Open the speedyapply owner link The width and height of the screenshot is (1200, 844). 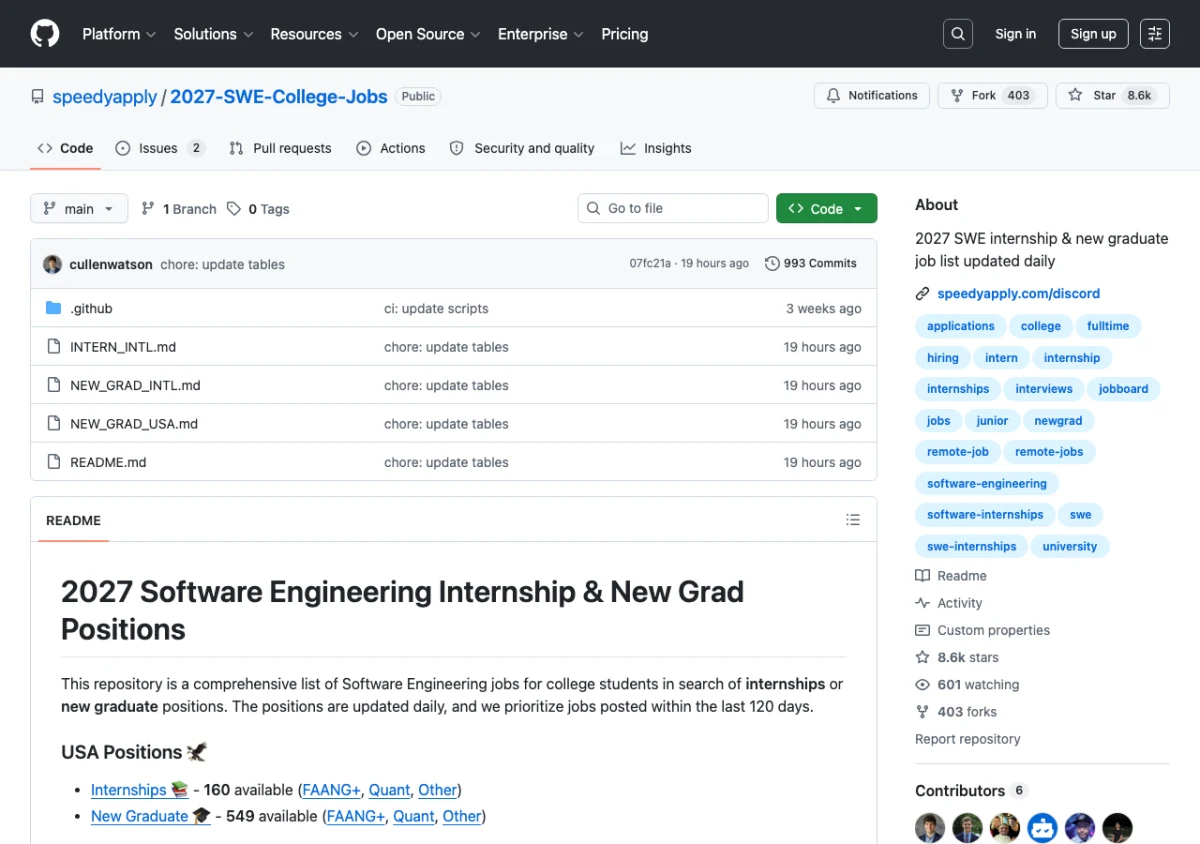[105, 97]
